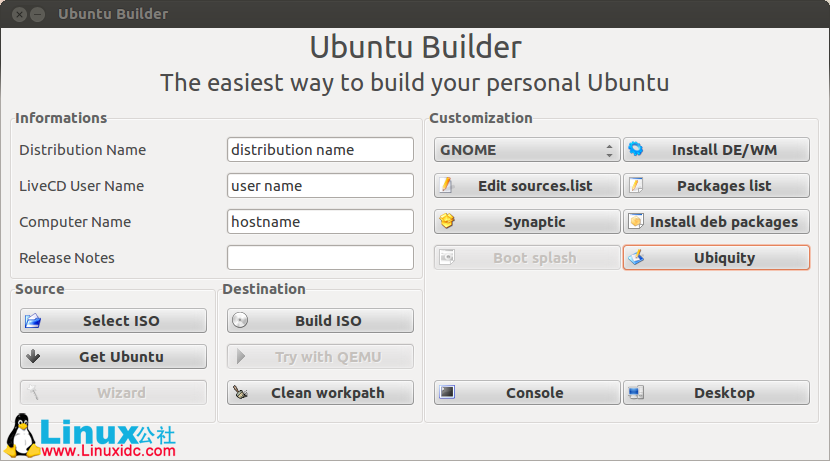The height and width of the screenshot is (461, 830).
Task: Click the Install DE/WM button label
Action: coord(724,150)
